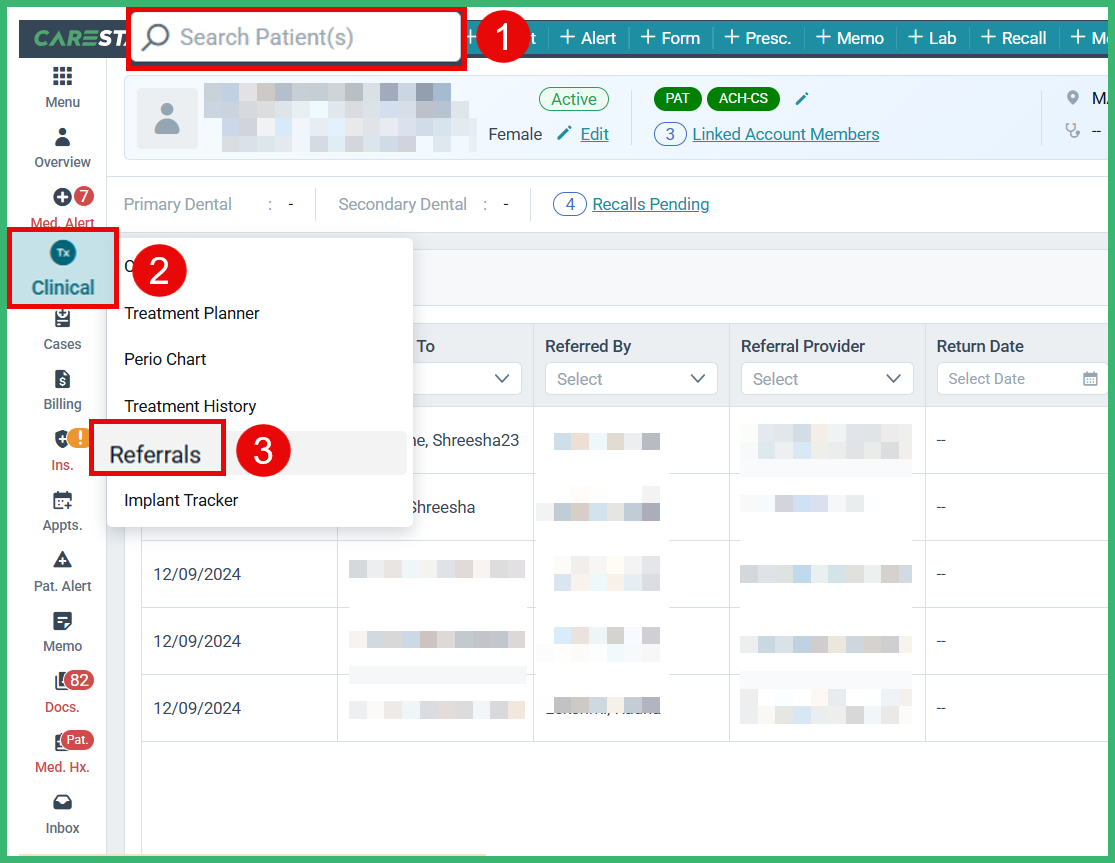Open the Overview sidebar icon
1115x863 pixels.
point(63,137)
